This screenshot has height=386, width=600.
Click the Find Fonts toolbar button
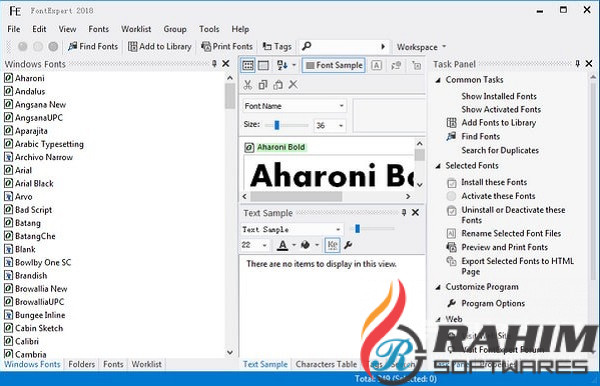point(93,47)
